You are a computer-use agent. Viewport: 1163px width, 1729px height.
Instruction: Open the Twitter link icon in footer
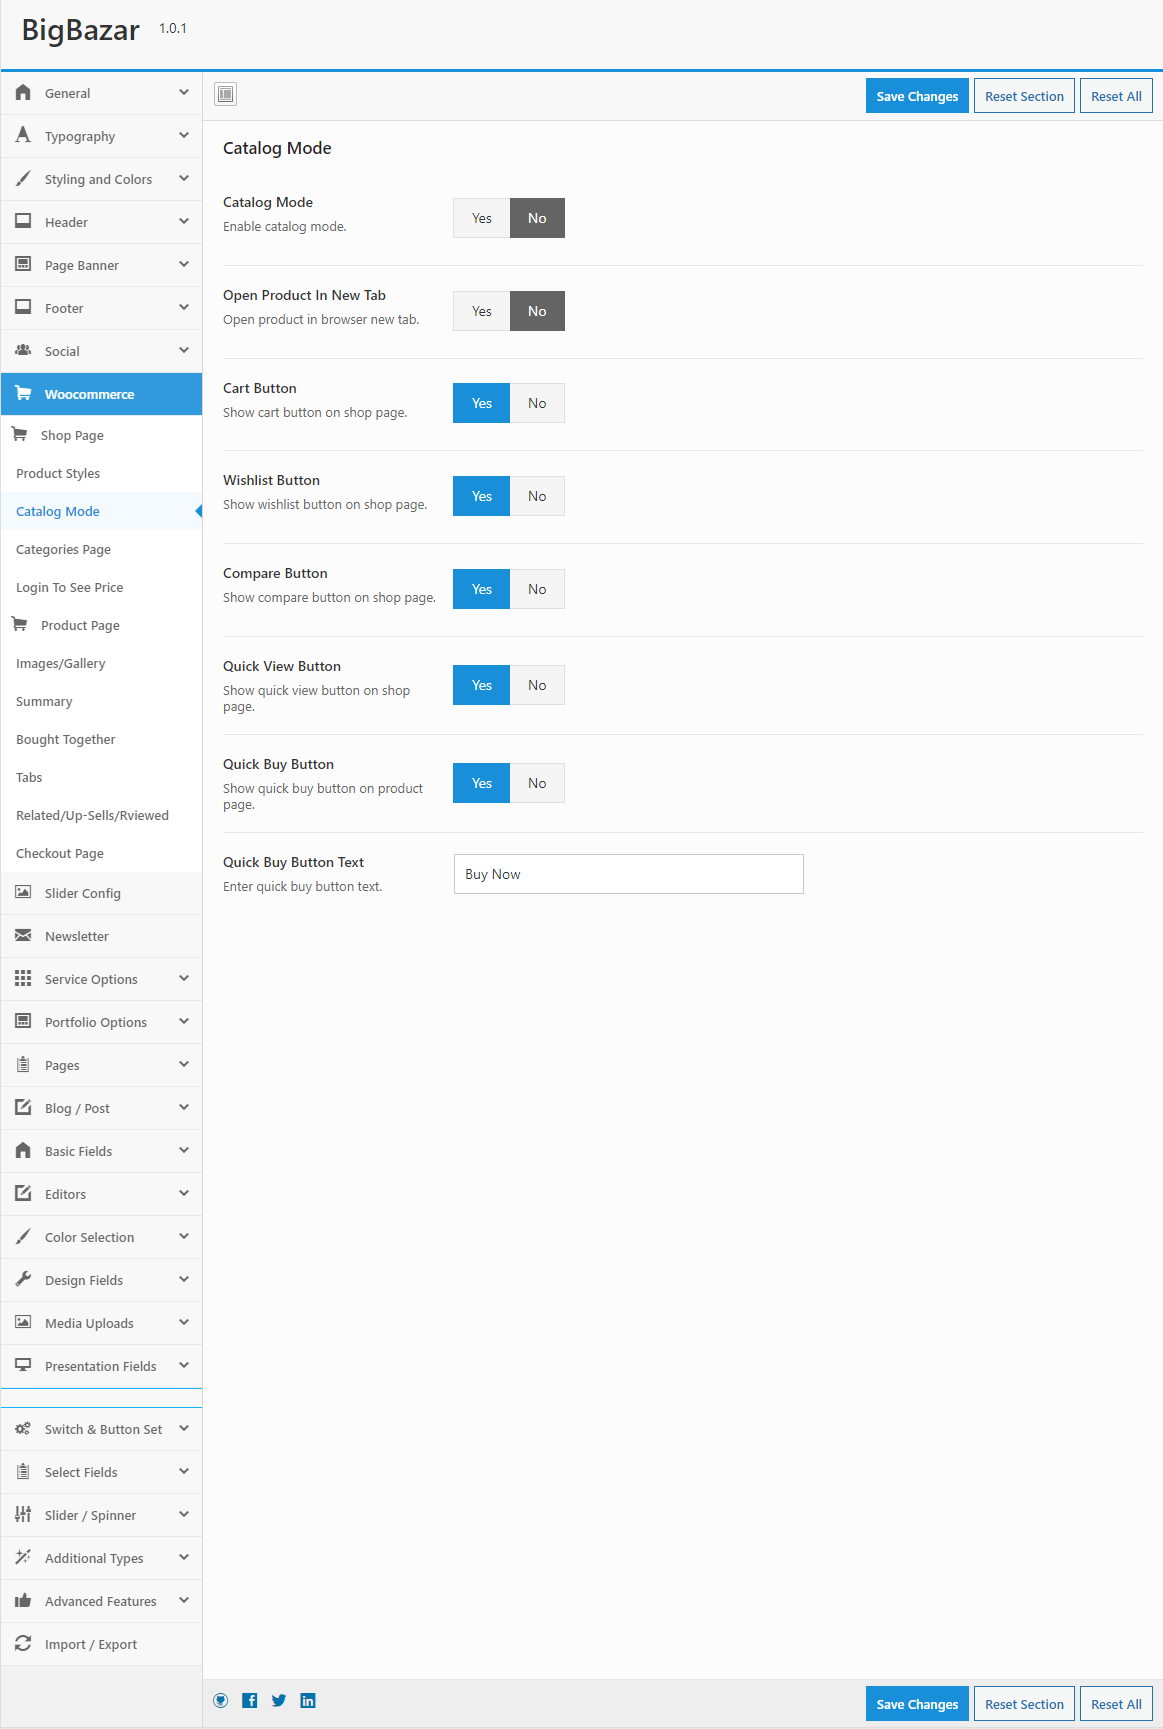[279, 1701]
